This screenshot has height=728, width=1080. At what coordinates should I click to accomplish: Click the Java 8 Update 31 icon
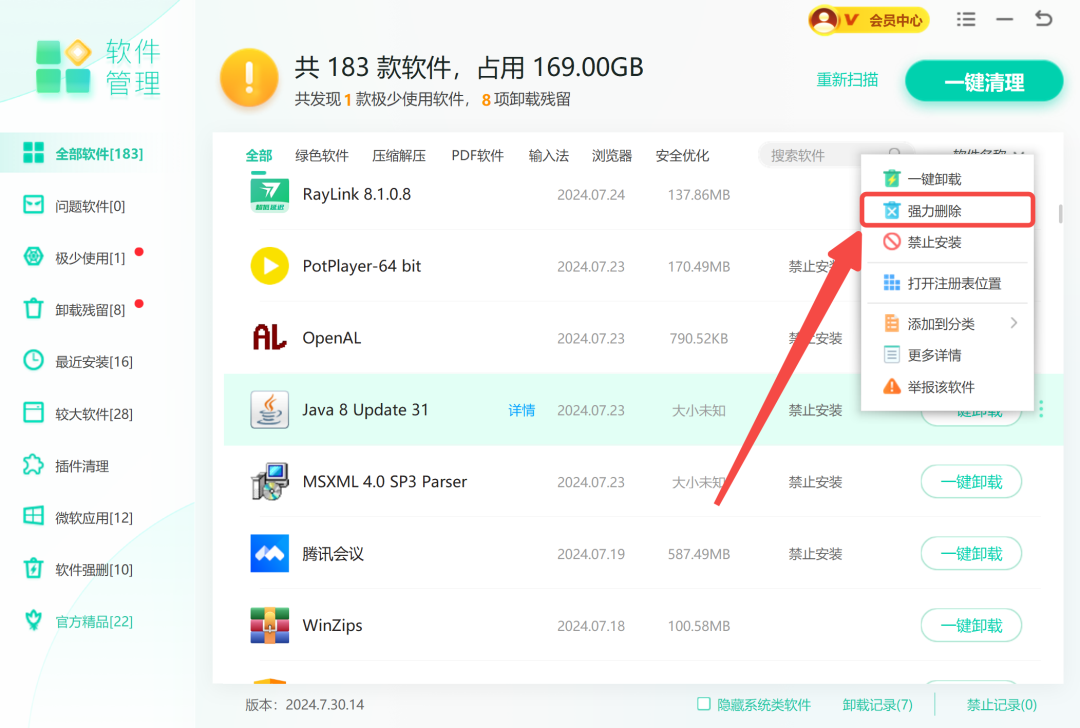(x=269, y=410)
